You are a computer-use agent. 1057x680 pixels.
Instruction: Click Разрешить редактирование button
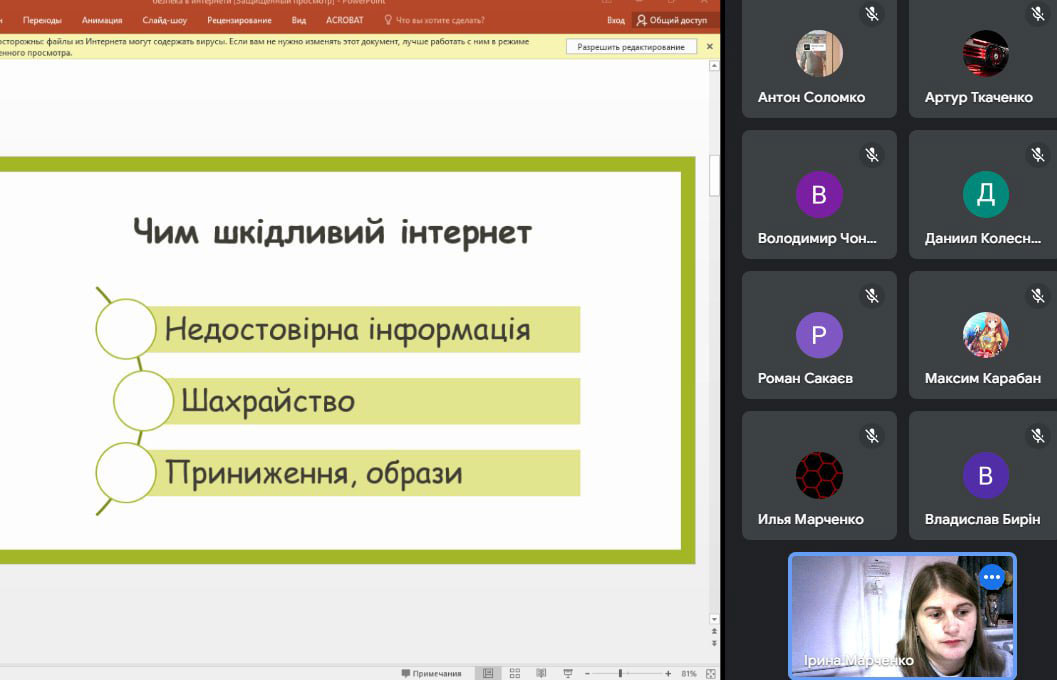point(631,47)
